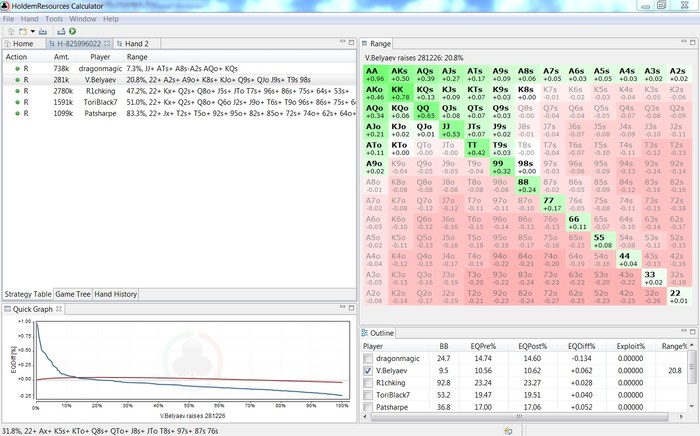
Task: Maximize the hand editor panel
Action: coord(352,42)
